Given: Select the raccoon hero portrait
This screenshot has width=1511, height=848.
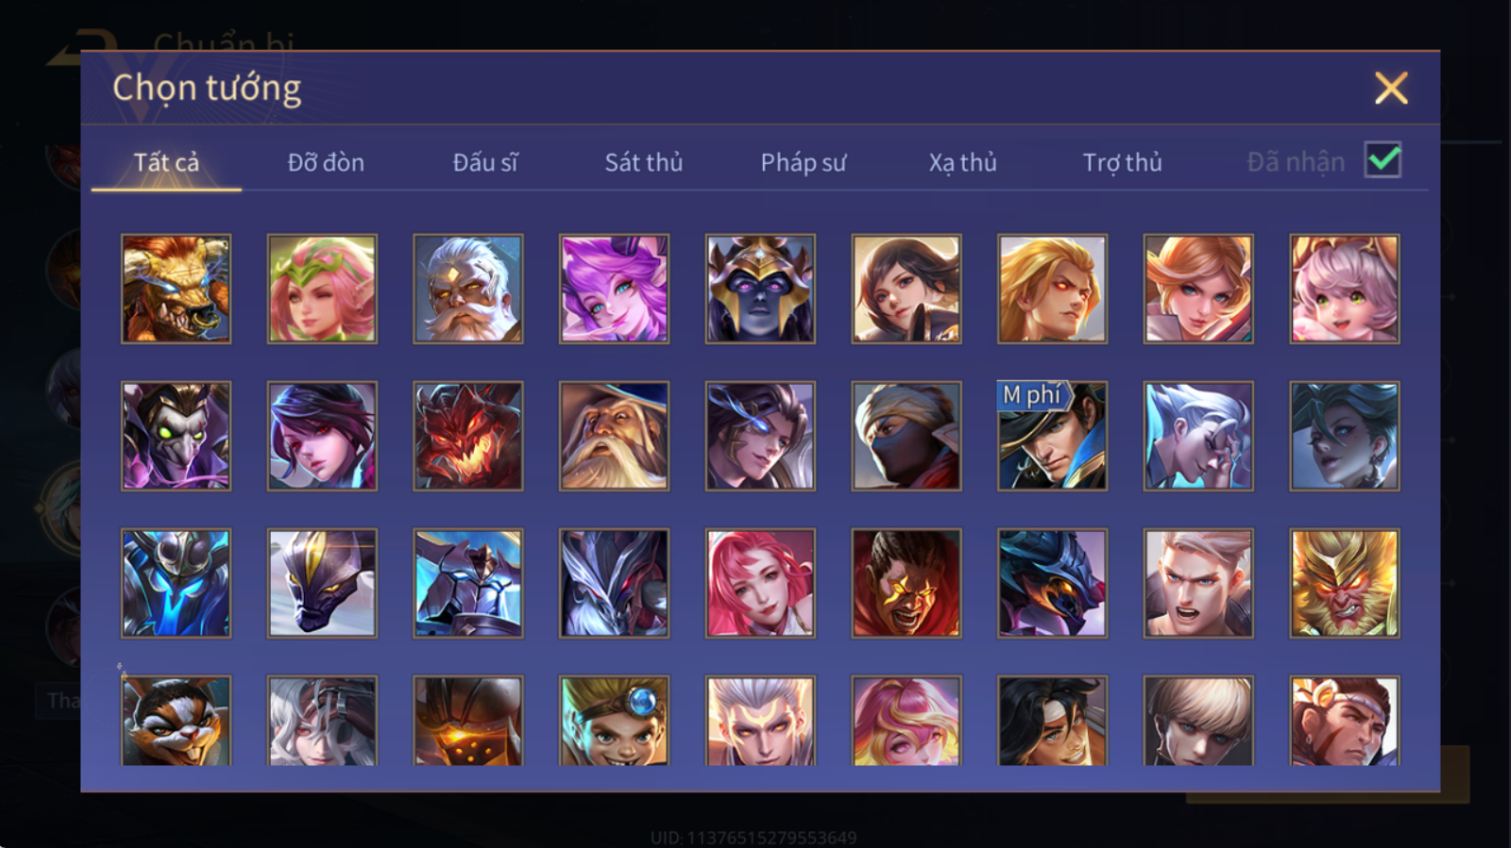Looking at the screenshot, I should (176, 721).
